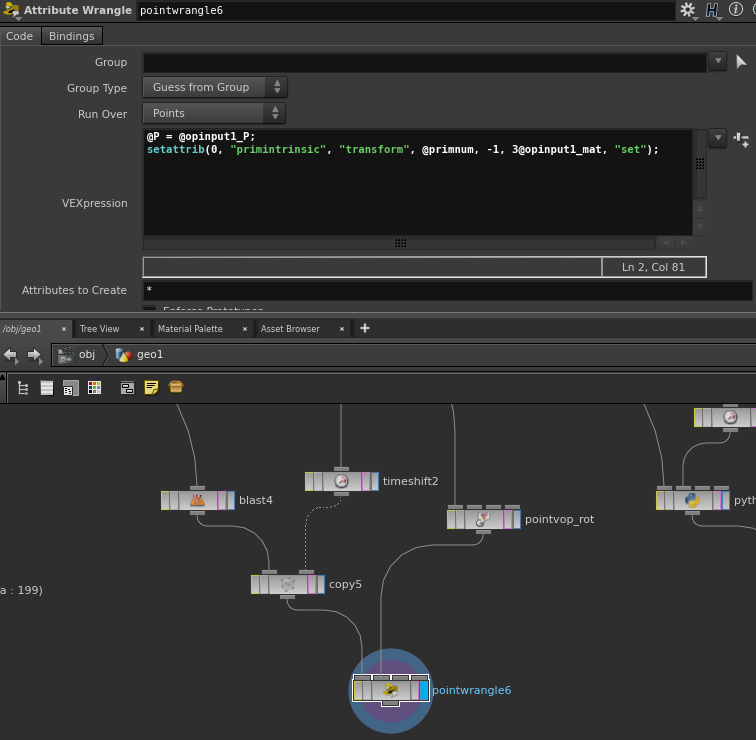Select the copy5 node
Image resolution: width=756 pixels, height=740 pixels.
point(287,584)
